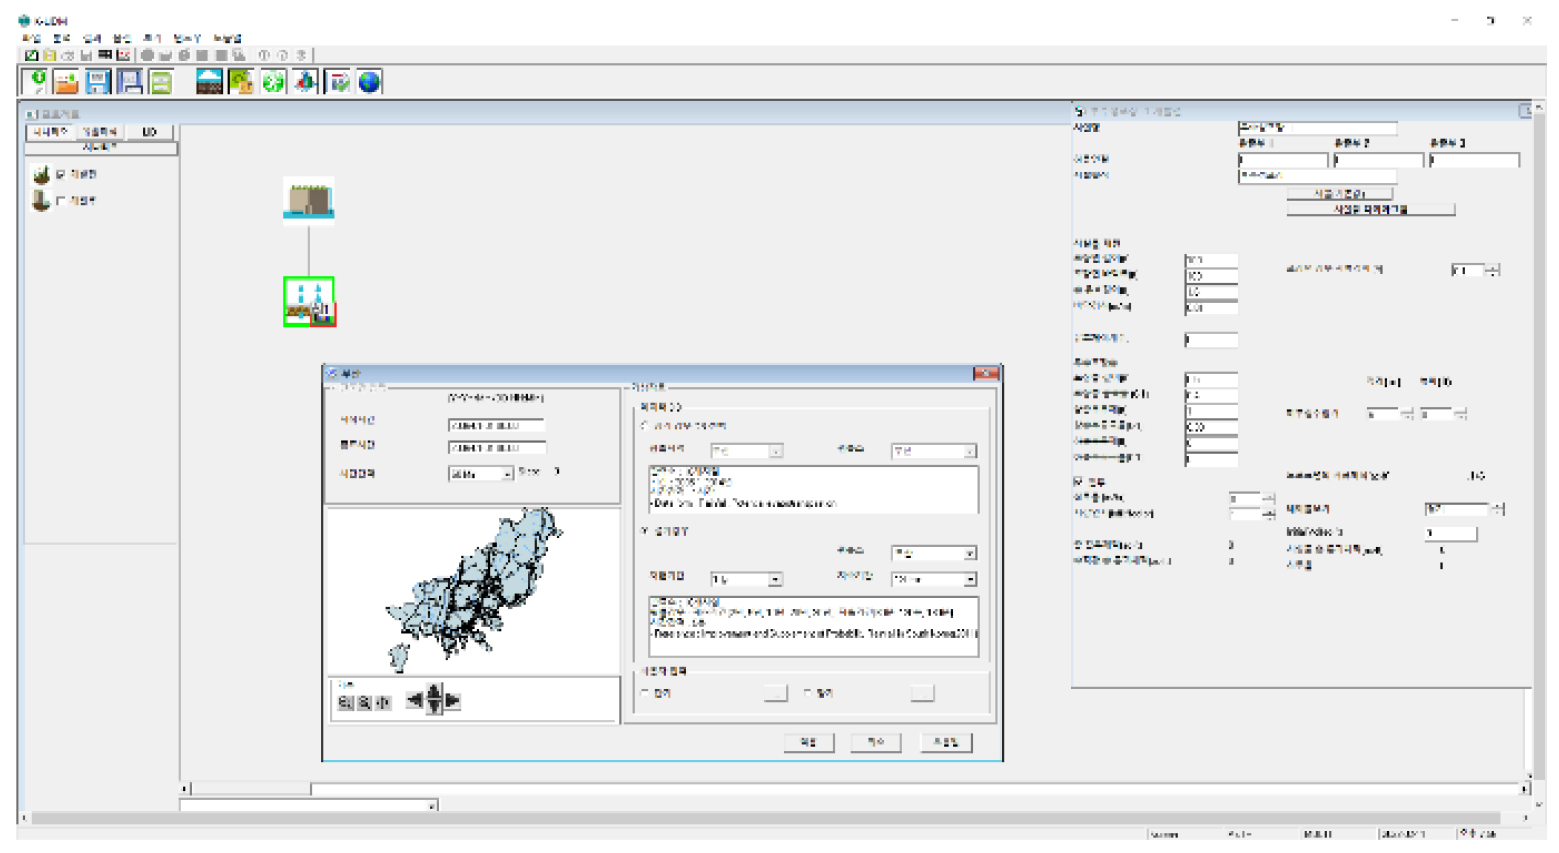Screen dimensions: 1559x853
Task: Click the green recycle-arrows toolbar icon
Action: pos(273,82)
